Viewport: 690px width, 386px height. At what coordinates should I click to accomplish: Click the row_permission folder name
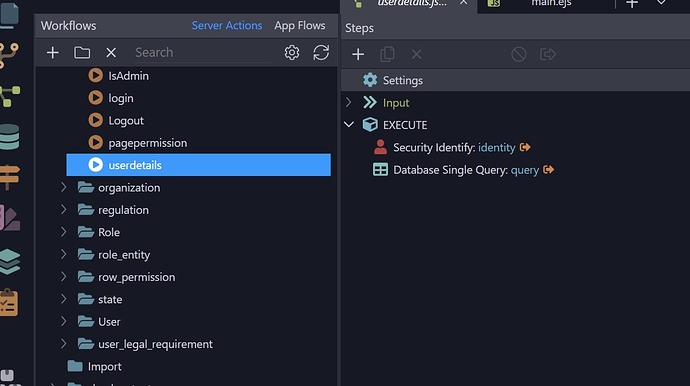point(136,277)
